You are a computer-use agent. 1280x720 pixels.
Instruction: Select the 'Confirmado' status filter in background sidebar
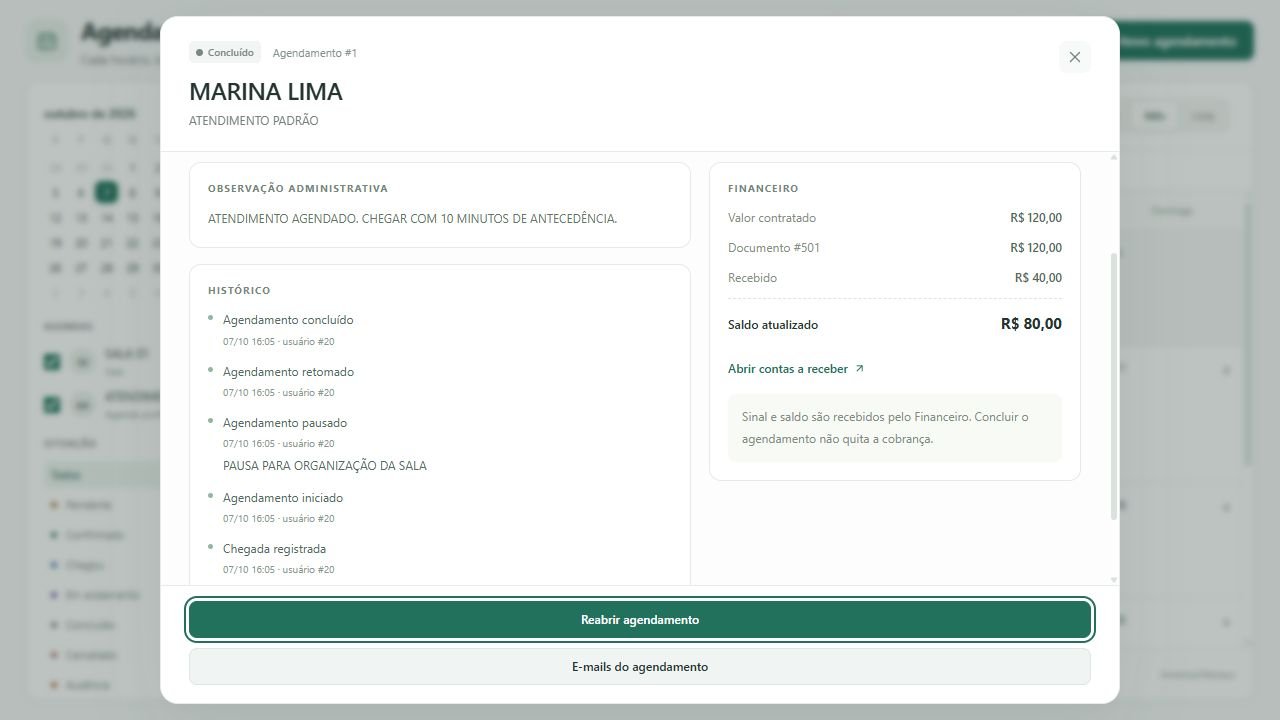94,535
